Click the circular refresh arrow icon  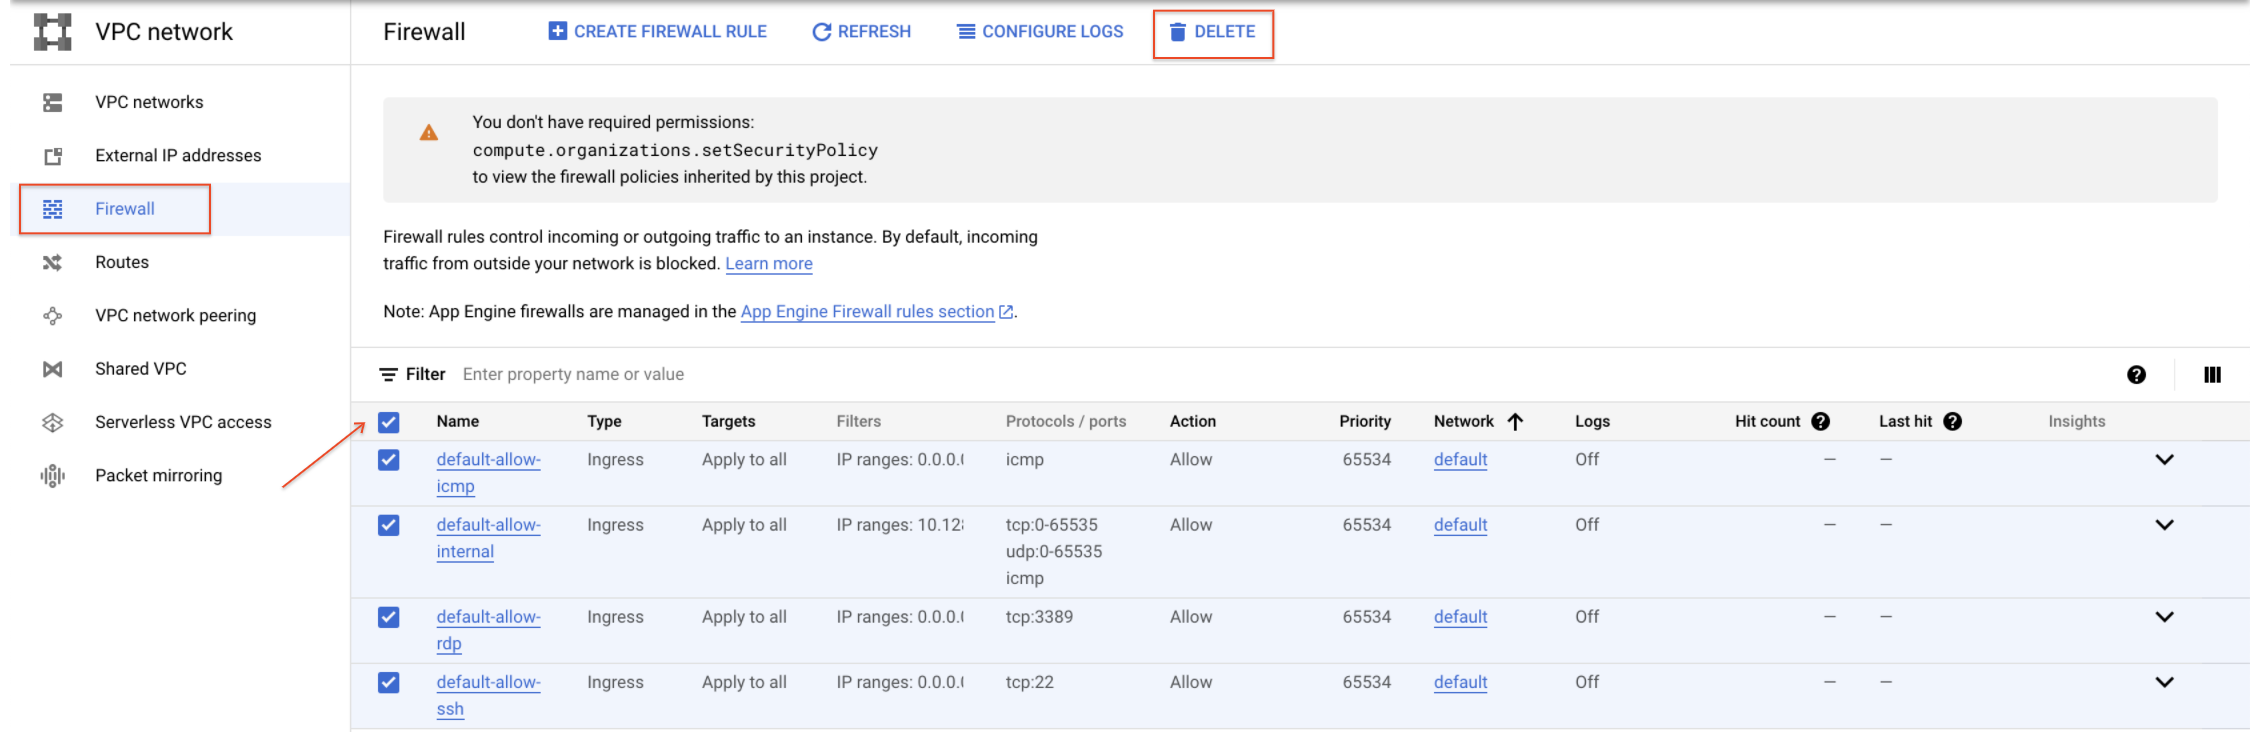pyautogui.click(x=822, y=32)
